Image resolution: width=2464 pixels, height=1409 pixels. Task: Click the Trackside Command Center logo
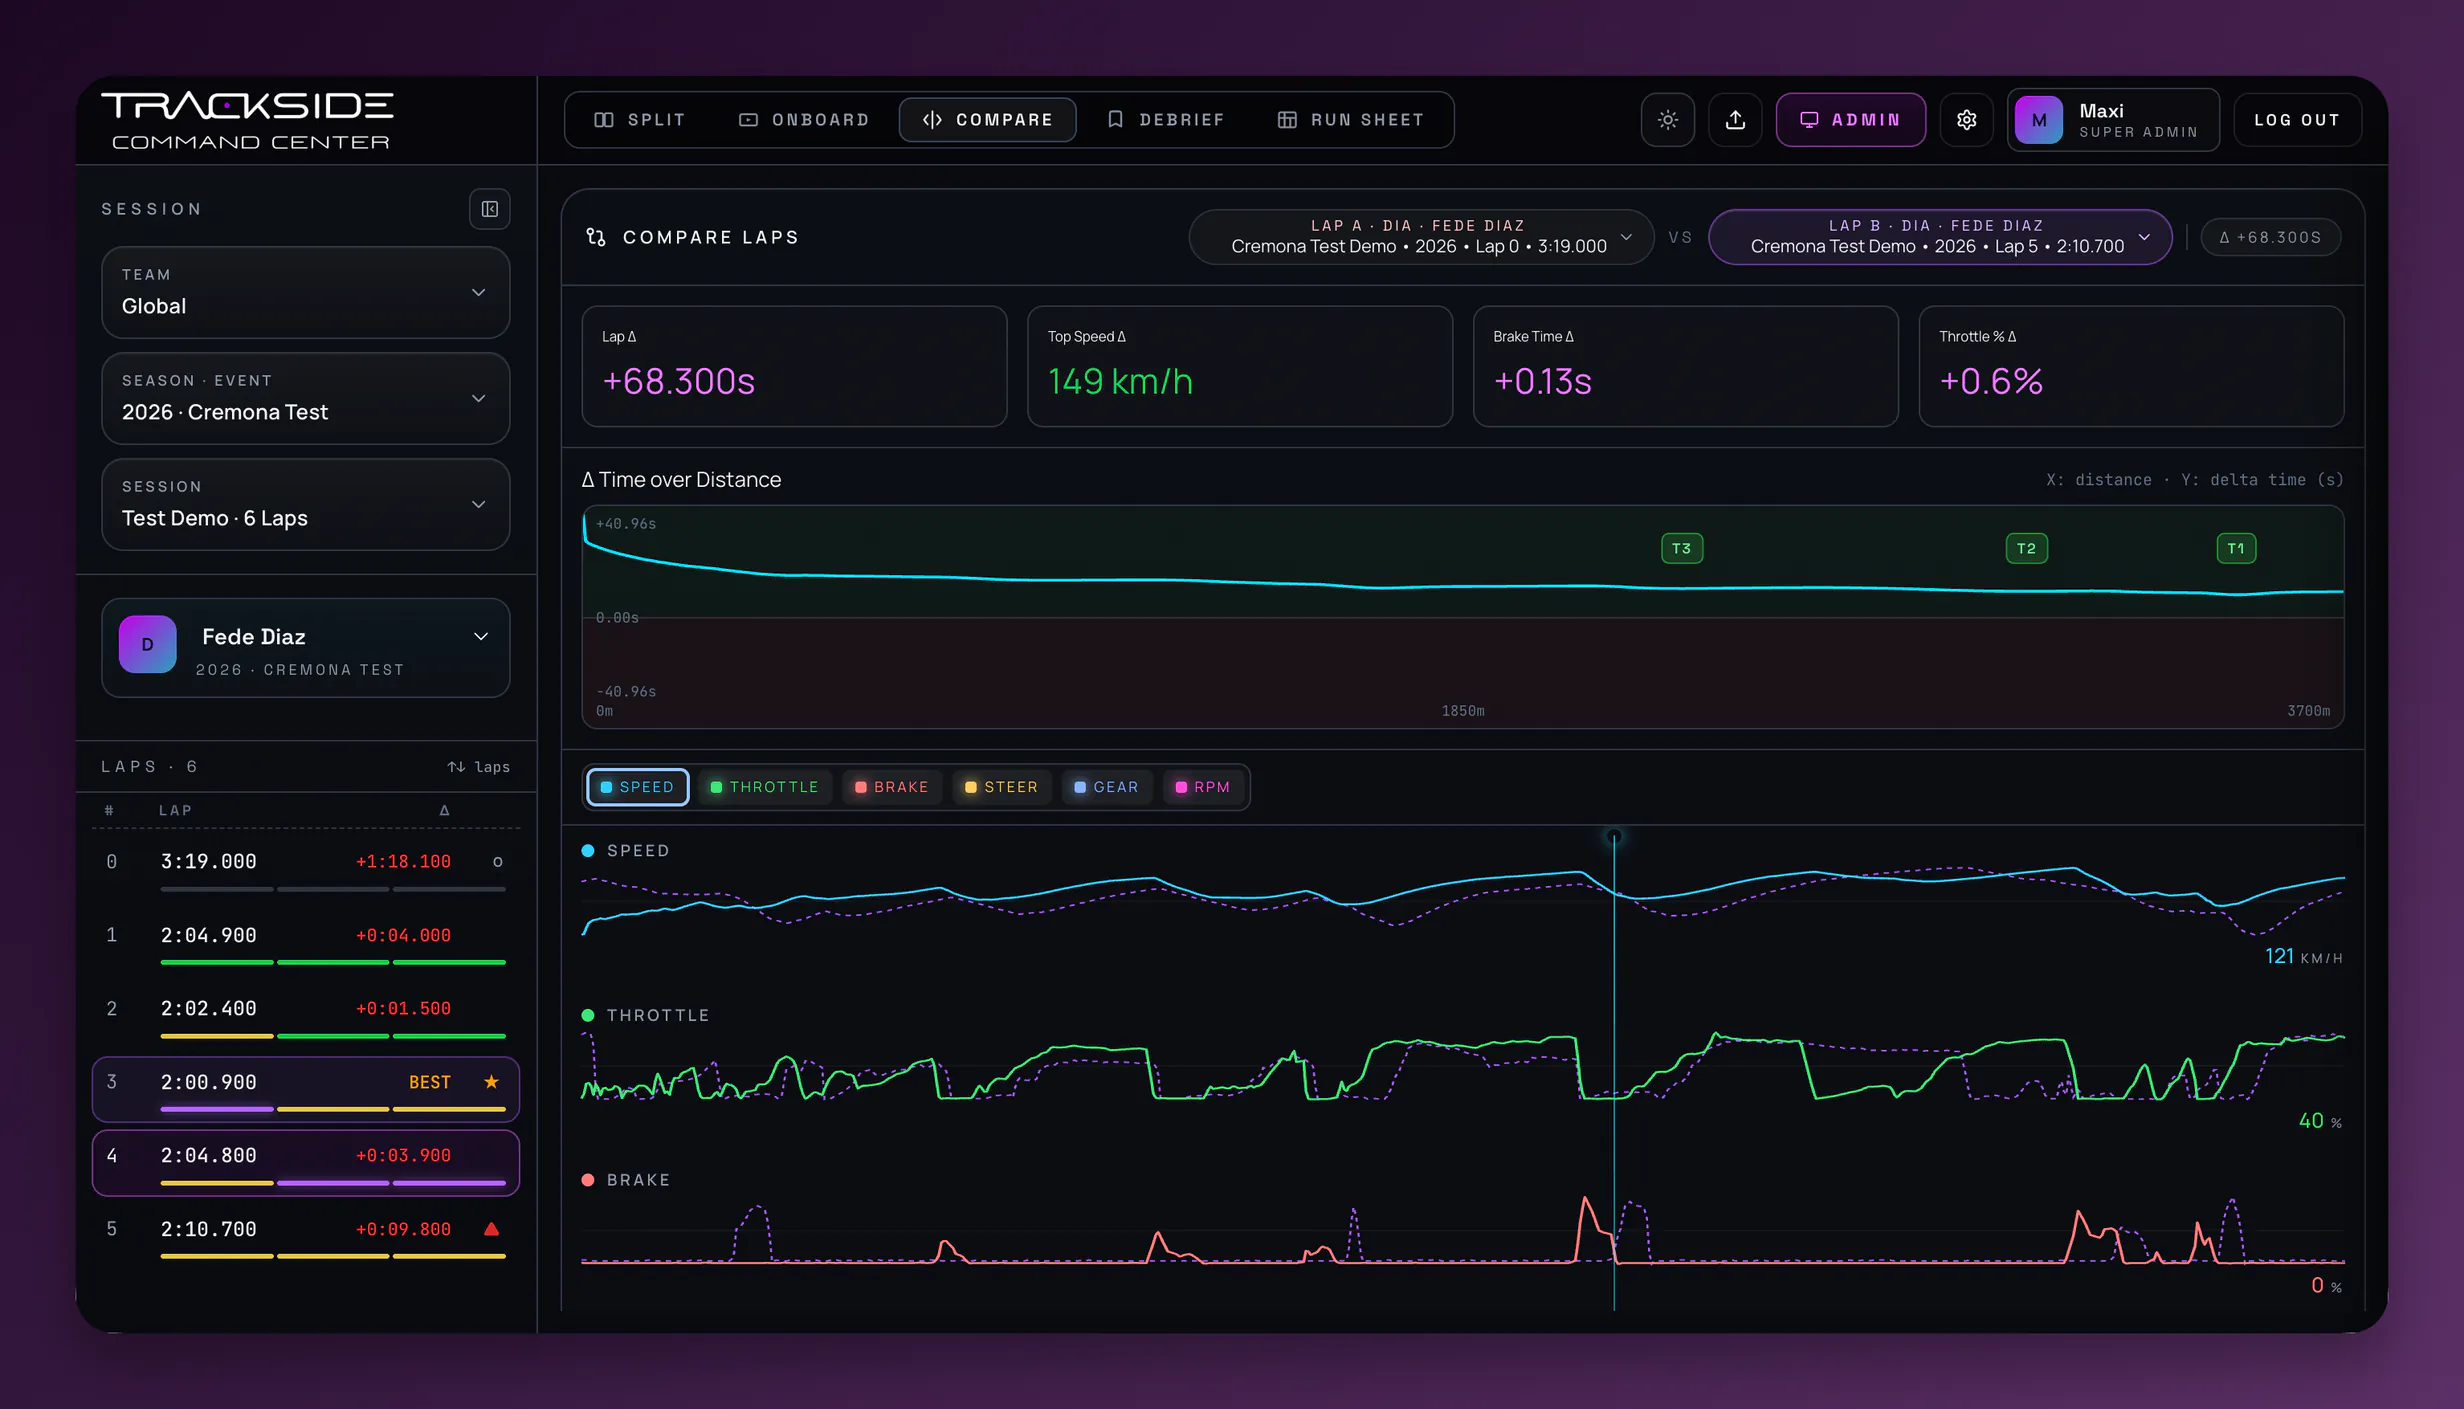248,121
